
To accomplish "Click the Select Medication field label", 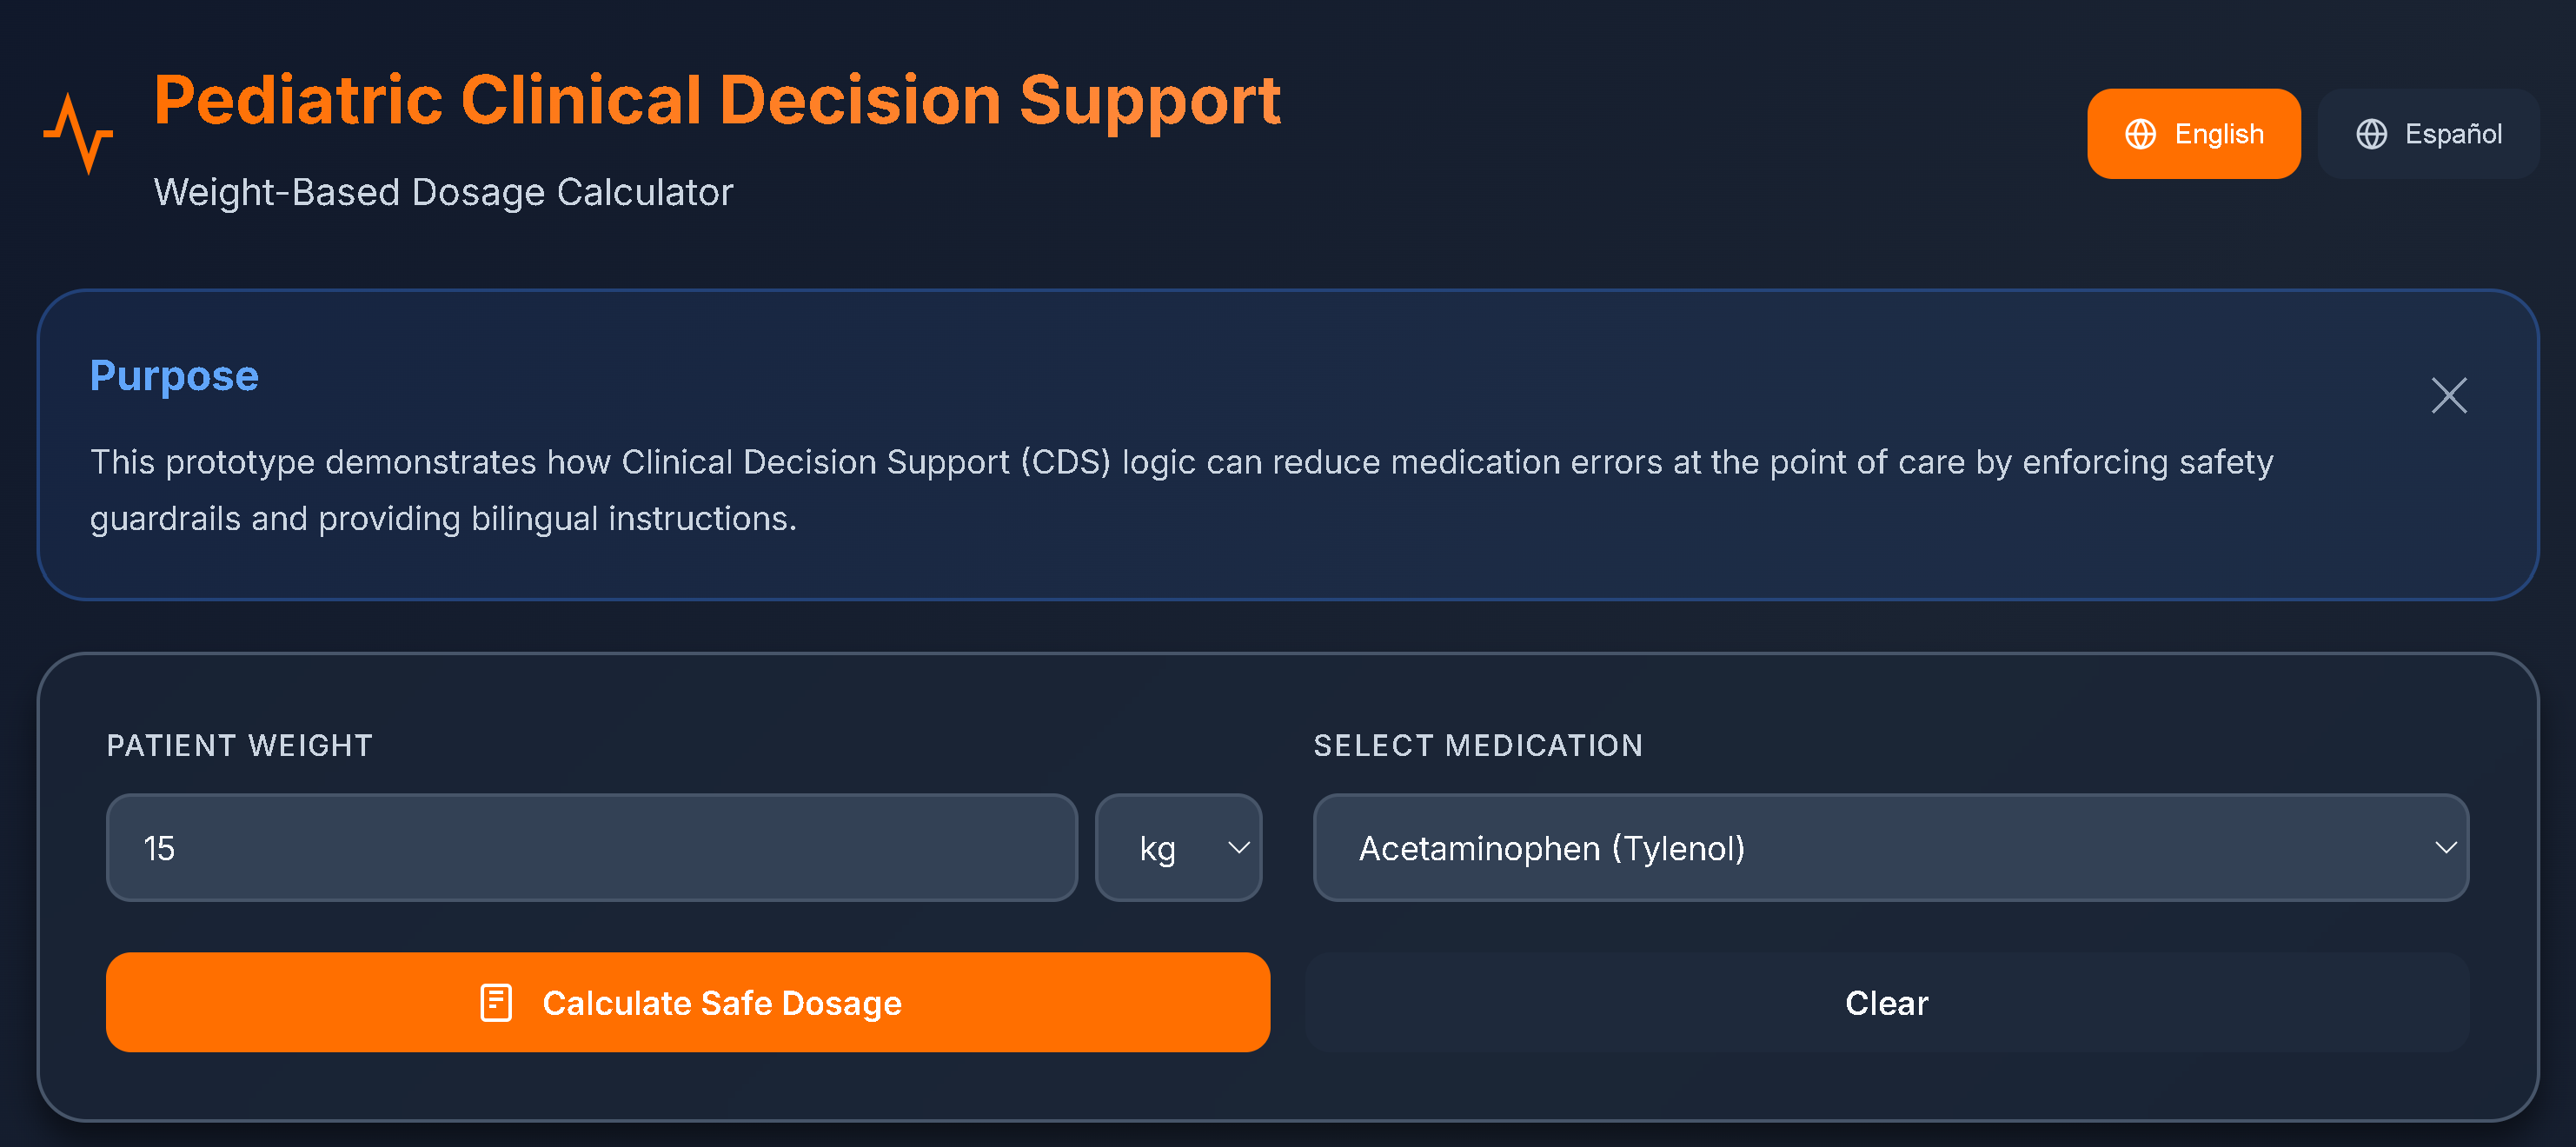I will click(x=1478, y=745).
